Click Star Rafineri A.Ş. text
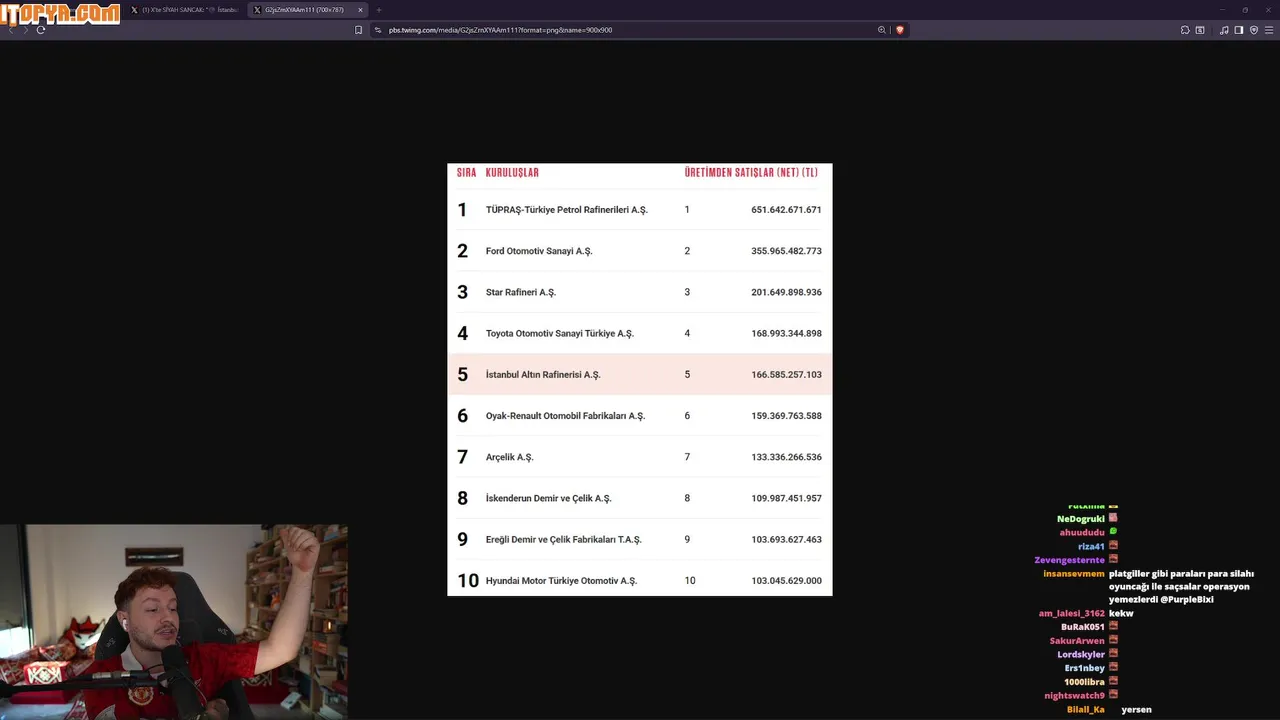Image resolution: width=1280 pixels, height=720 pixels. [521, 292]
